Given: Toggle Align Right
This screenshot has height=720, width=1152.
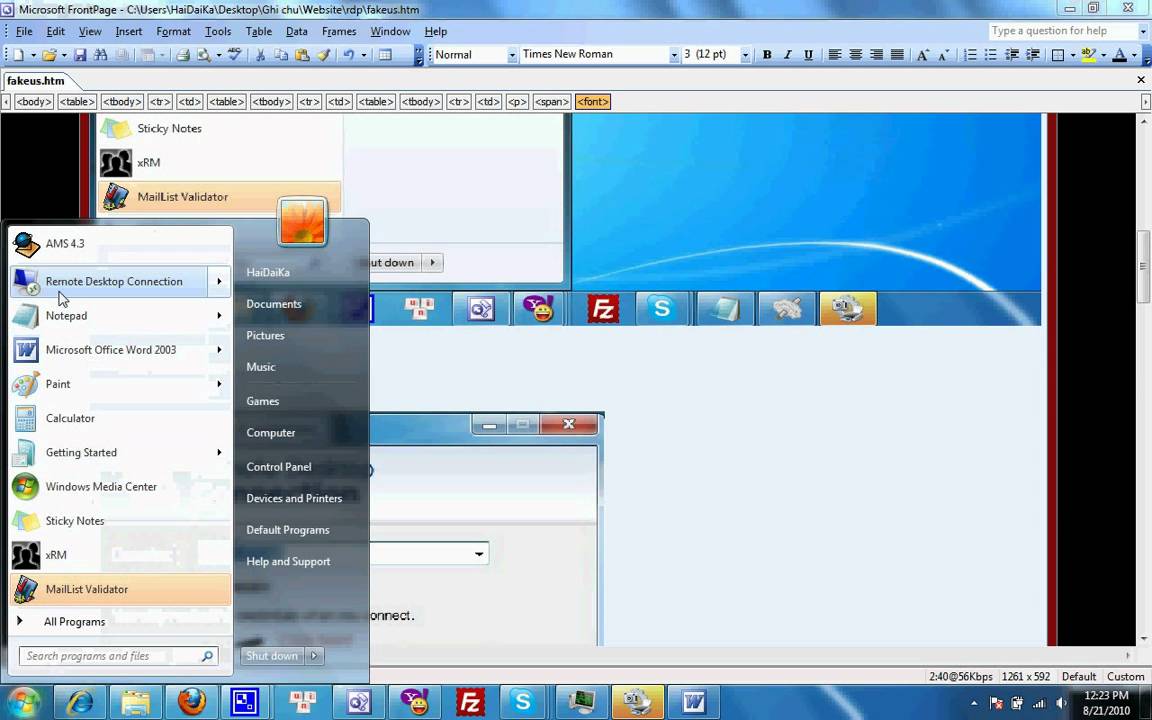Looking at the screenshot, I should (x=876, y=55).
